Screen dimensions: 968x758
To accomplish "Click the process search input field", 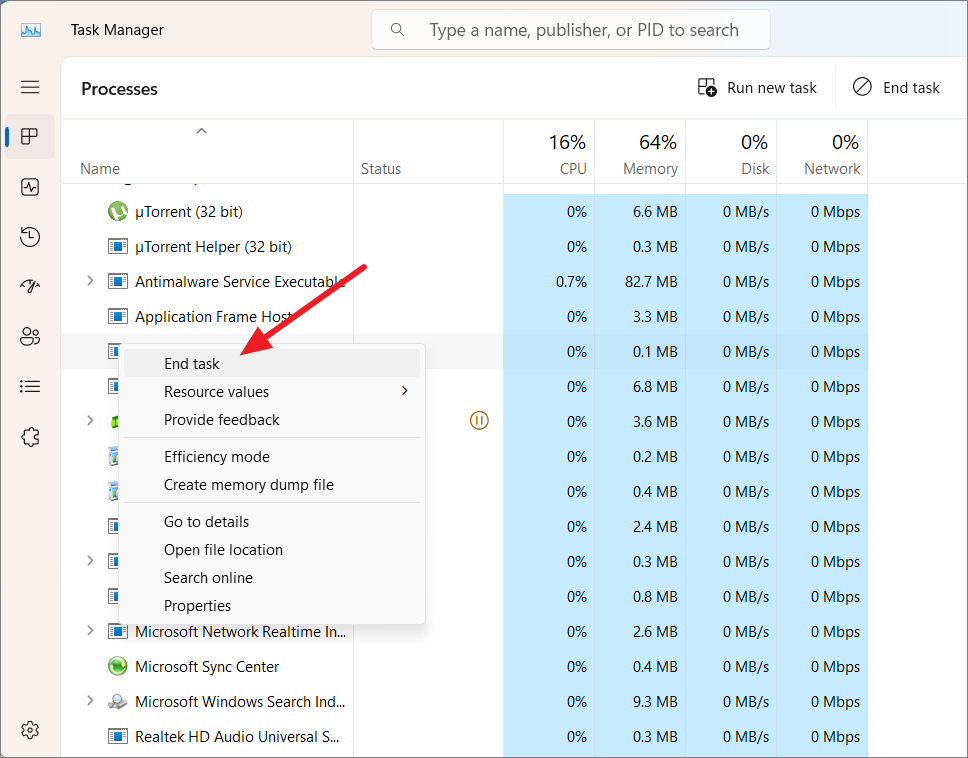I will coord(570,29).
